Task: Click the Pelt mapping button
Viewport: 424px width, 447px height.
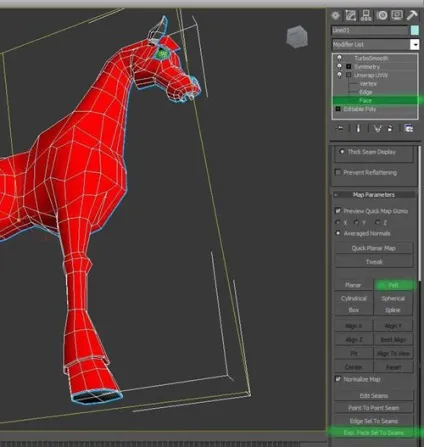Action: point(393,285)
